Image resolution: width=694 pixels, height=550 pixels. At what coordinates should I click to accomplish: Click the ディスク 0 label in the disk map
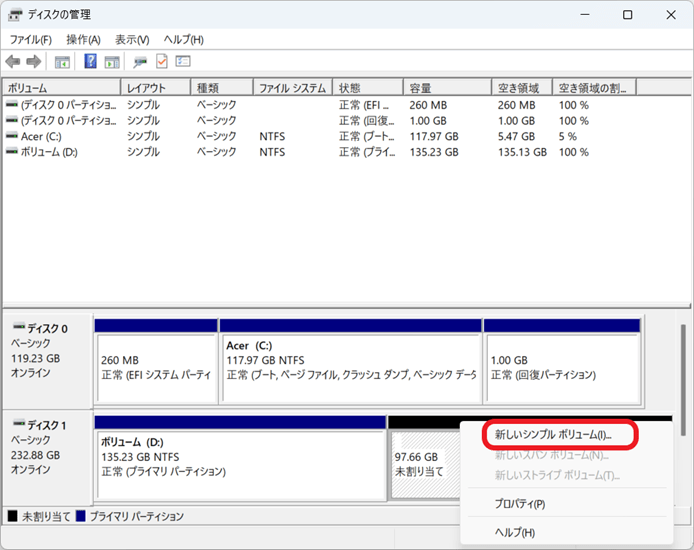pyautogui.click(x=48, y=328)
